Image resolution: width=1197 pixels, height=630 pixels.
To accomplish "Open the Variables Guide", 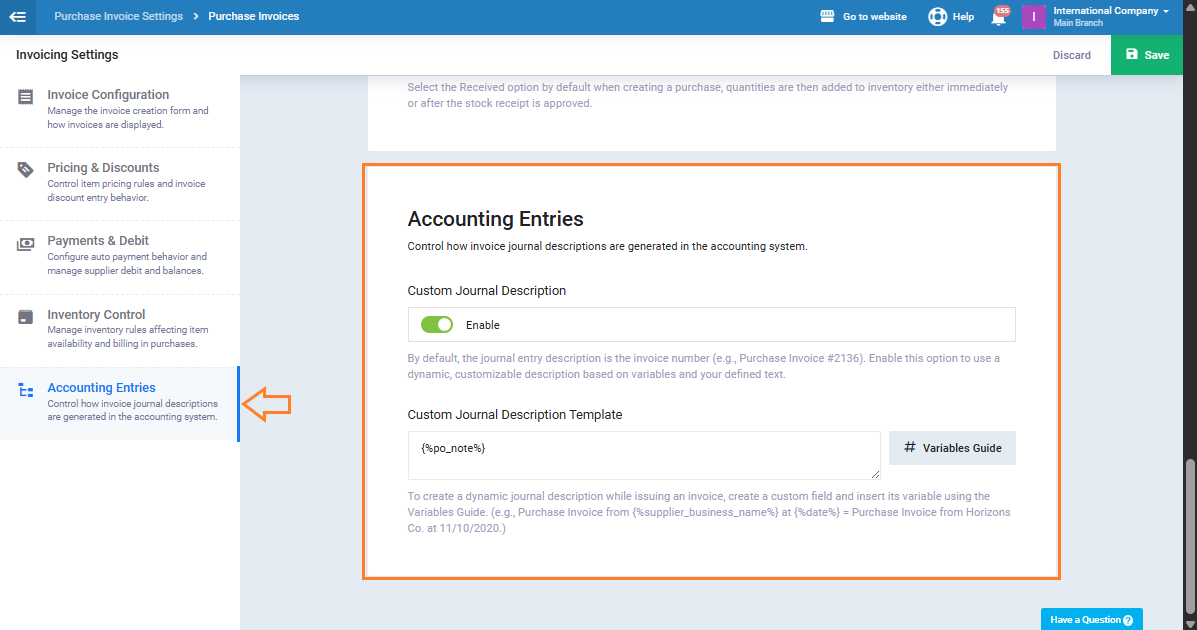I will [952, 448].
